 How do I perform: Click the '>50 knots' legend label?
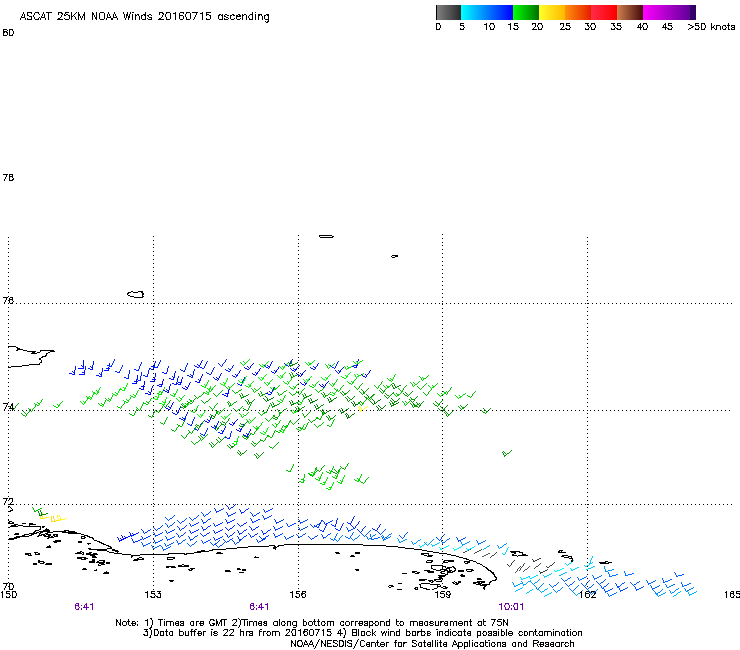pyautogui.click(x=711, y=27)
